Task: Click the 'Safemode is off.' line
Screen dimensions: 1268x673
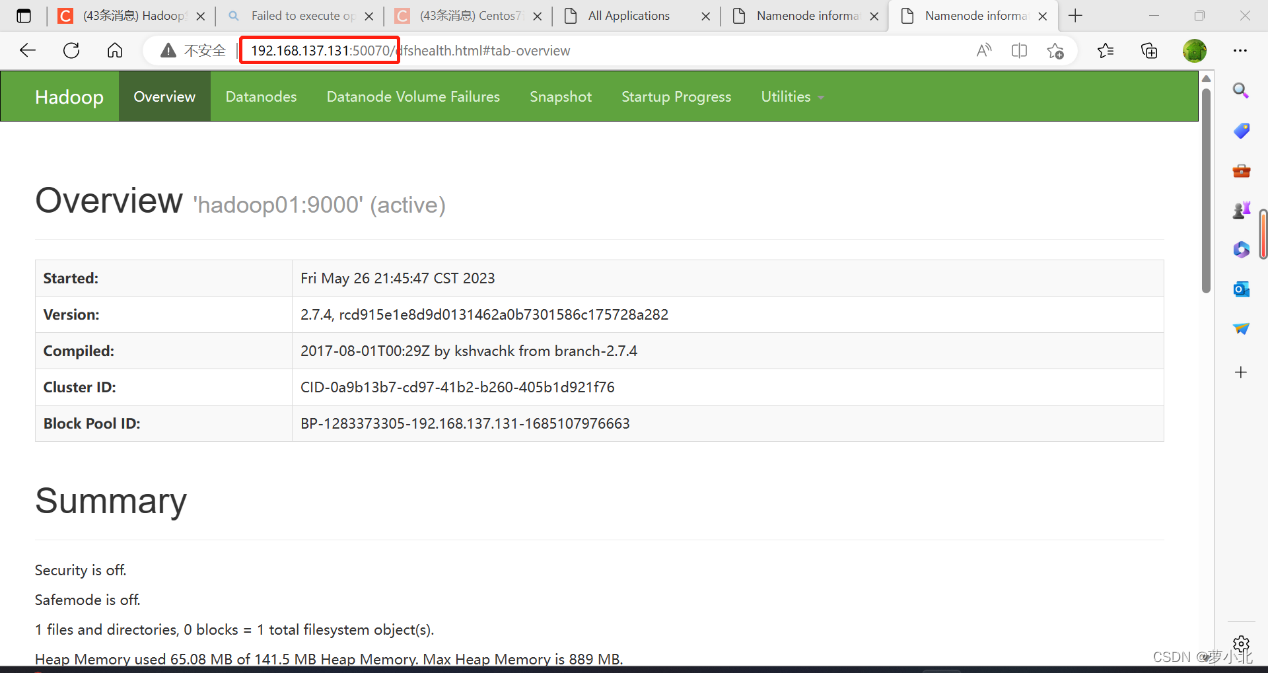Action: (88, 600)
